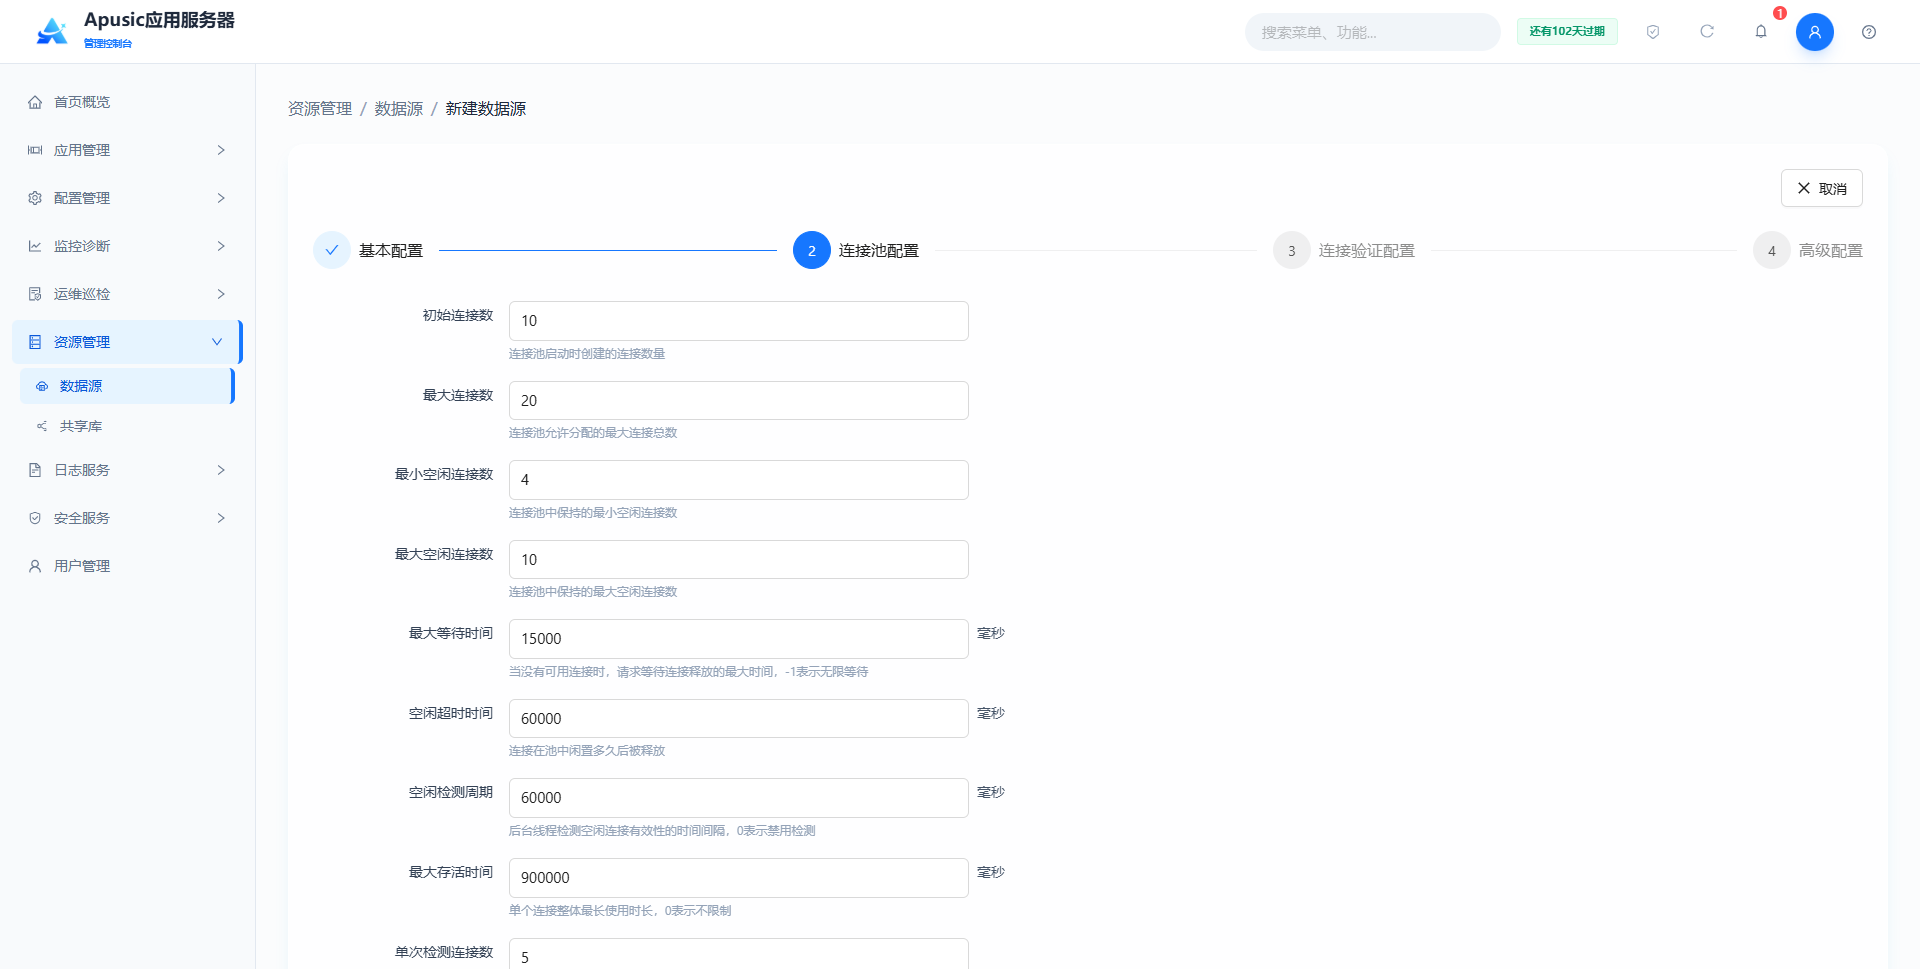The width and height of the screenshot is (1920, 969).
Task: Collapse the 资源管理 menu chevron
Action: click(x=217, y=342)
